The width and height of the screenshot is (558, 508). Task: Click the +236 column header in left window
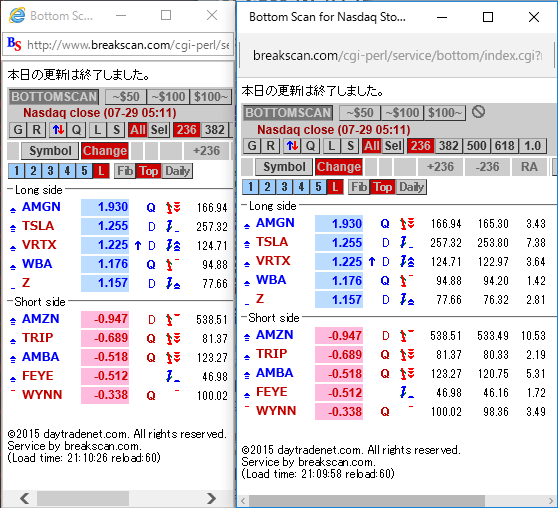click(206, 151)
